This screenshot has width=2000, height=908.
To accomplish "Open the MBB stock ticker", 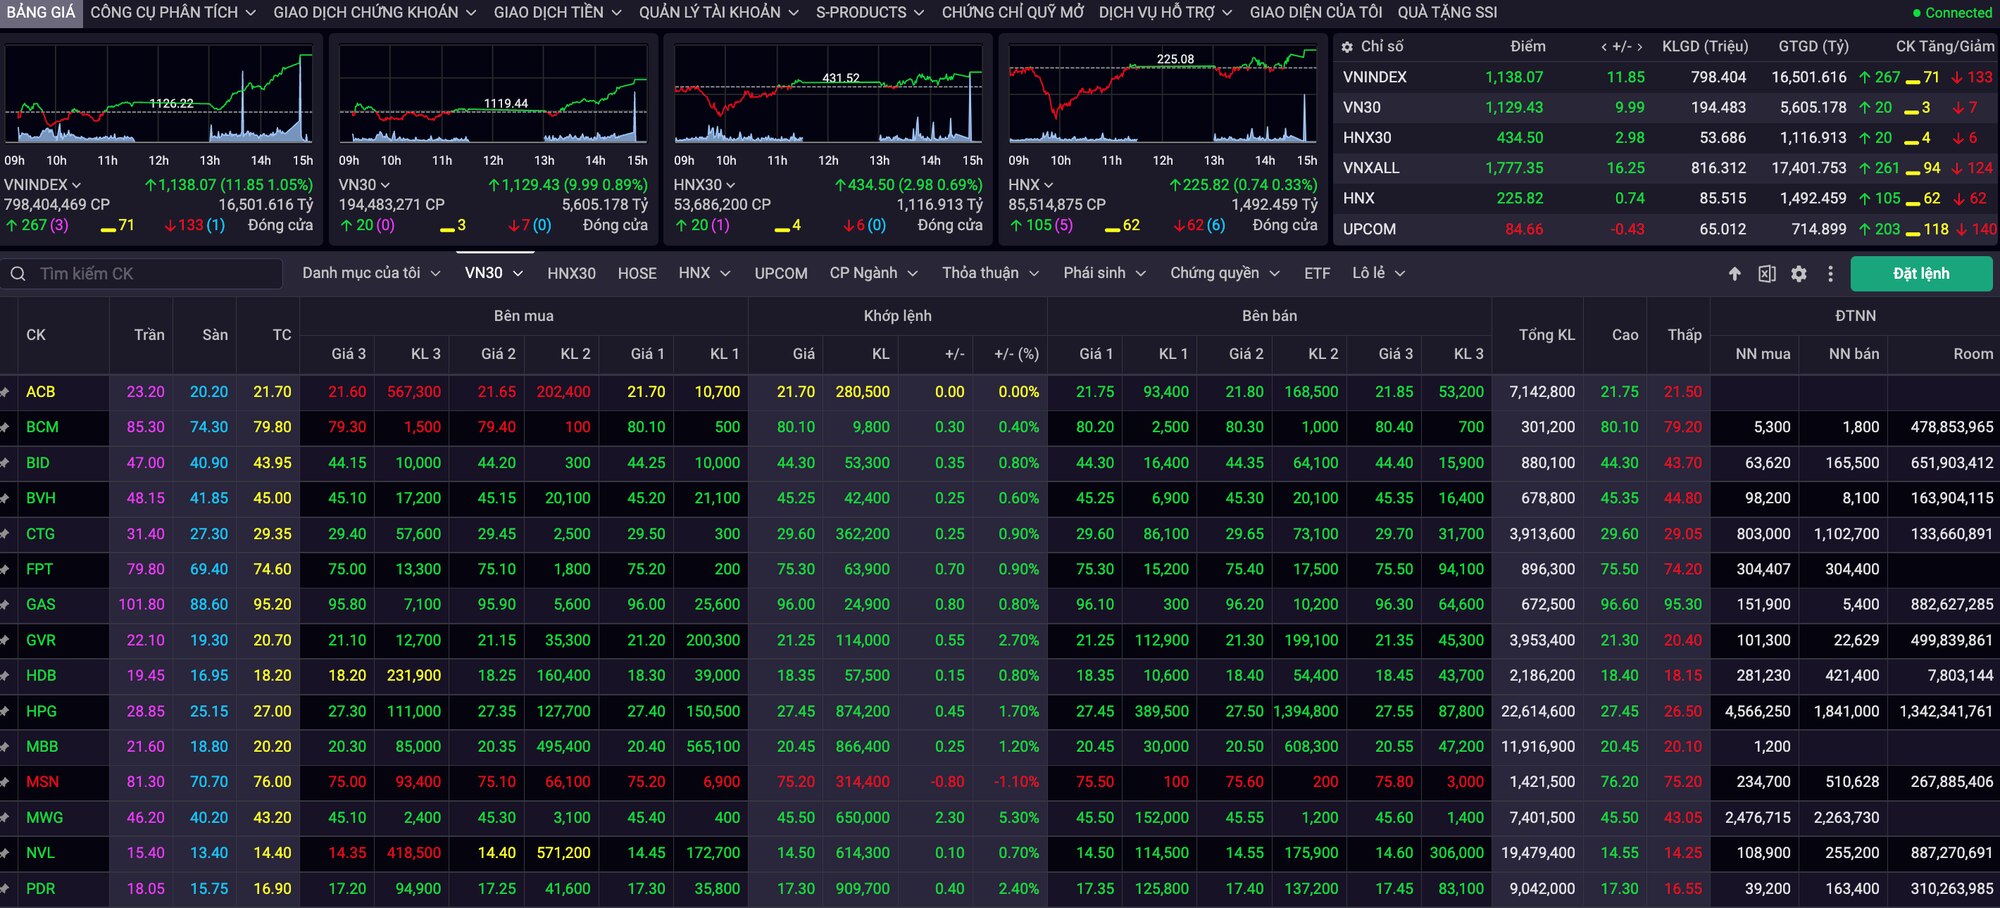I will point(42,747).
